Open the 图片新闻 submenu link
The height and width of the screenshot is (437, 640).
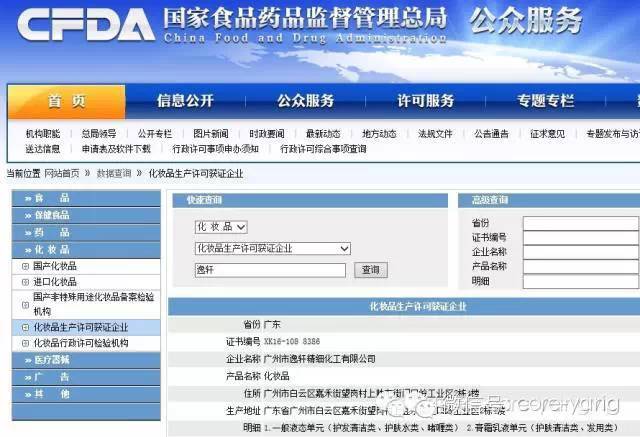coord(211,134)
